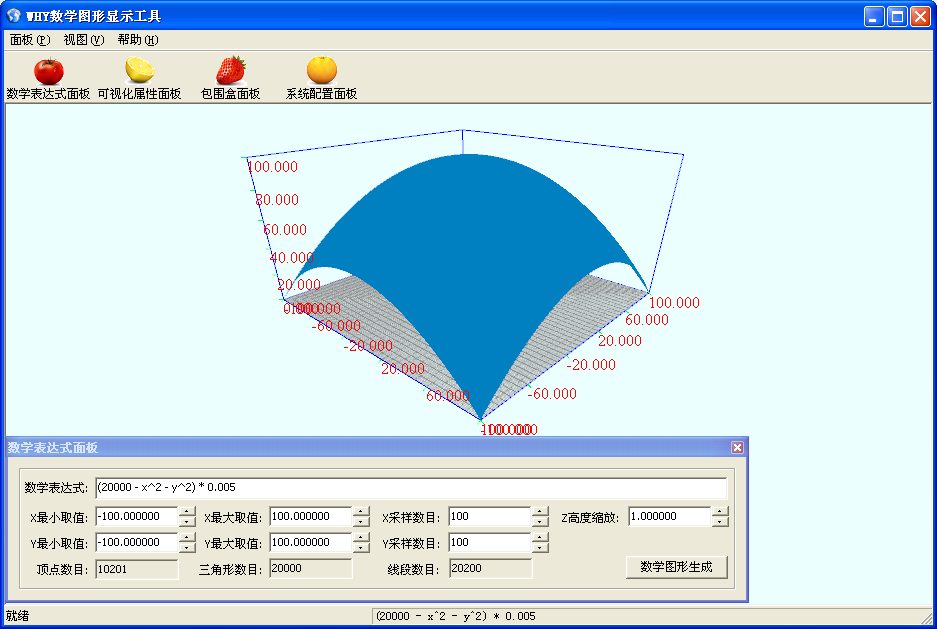Click the Y最小取值 input field
Screen dimensions: 937x629
pyautogui.click(x=137, y=542)
